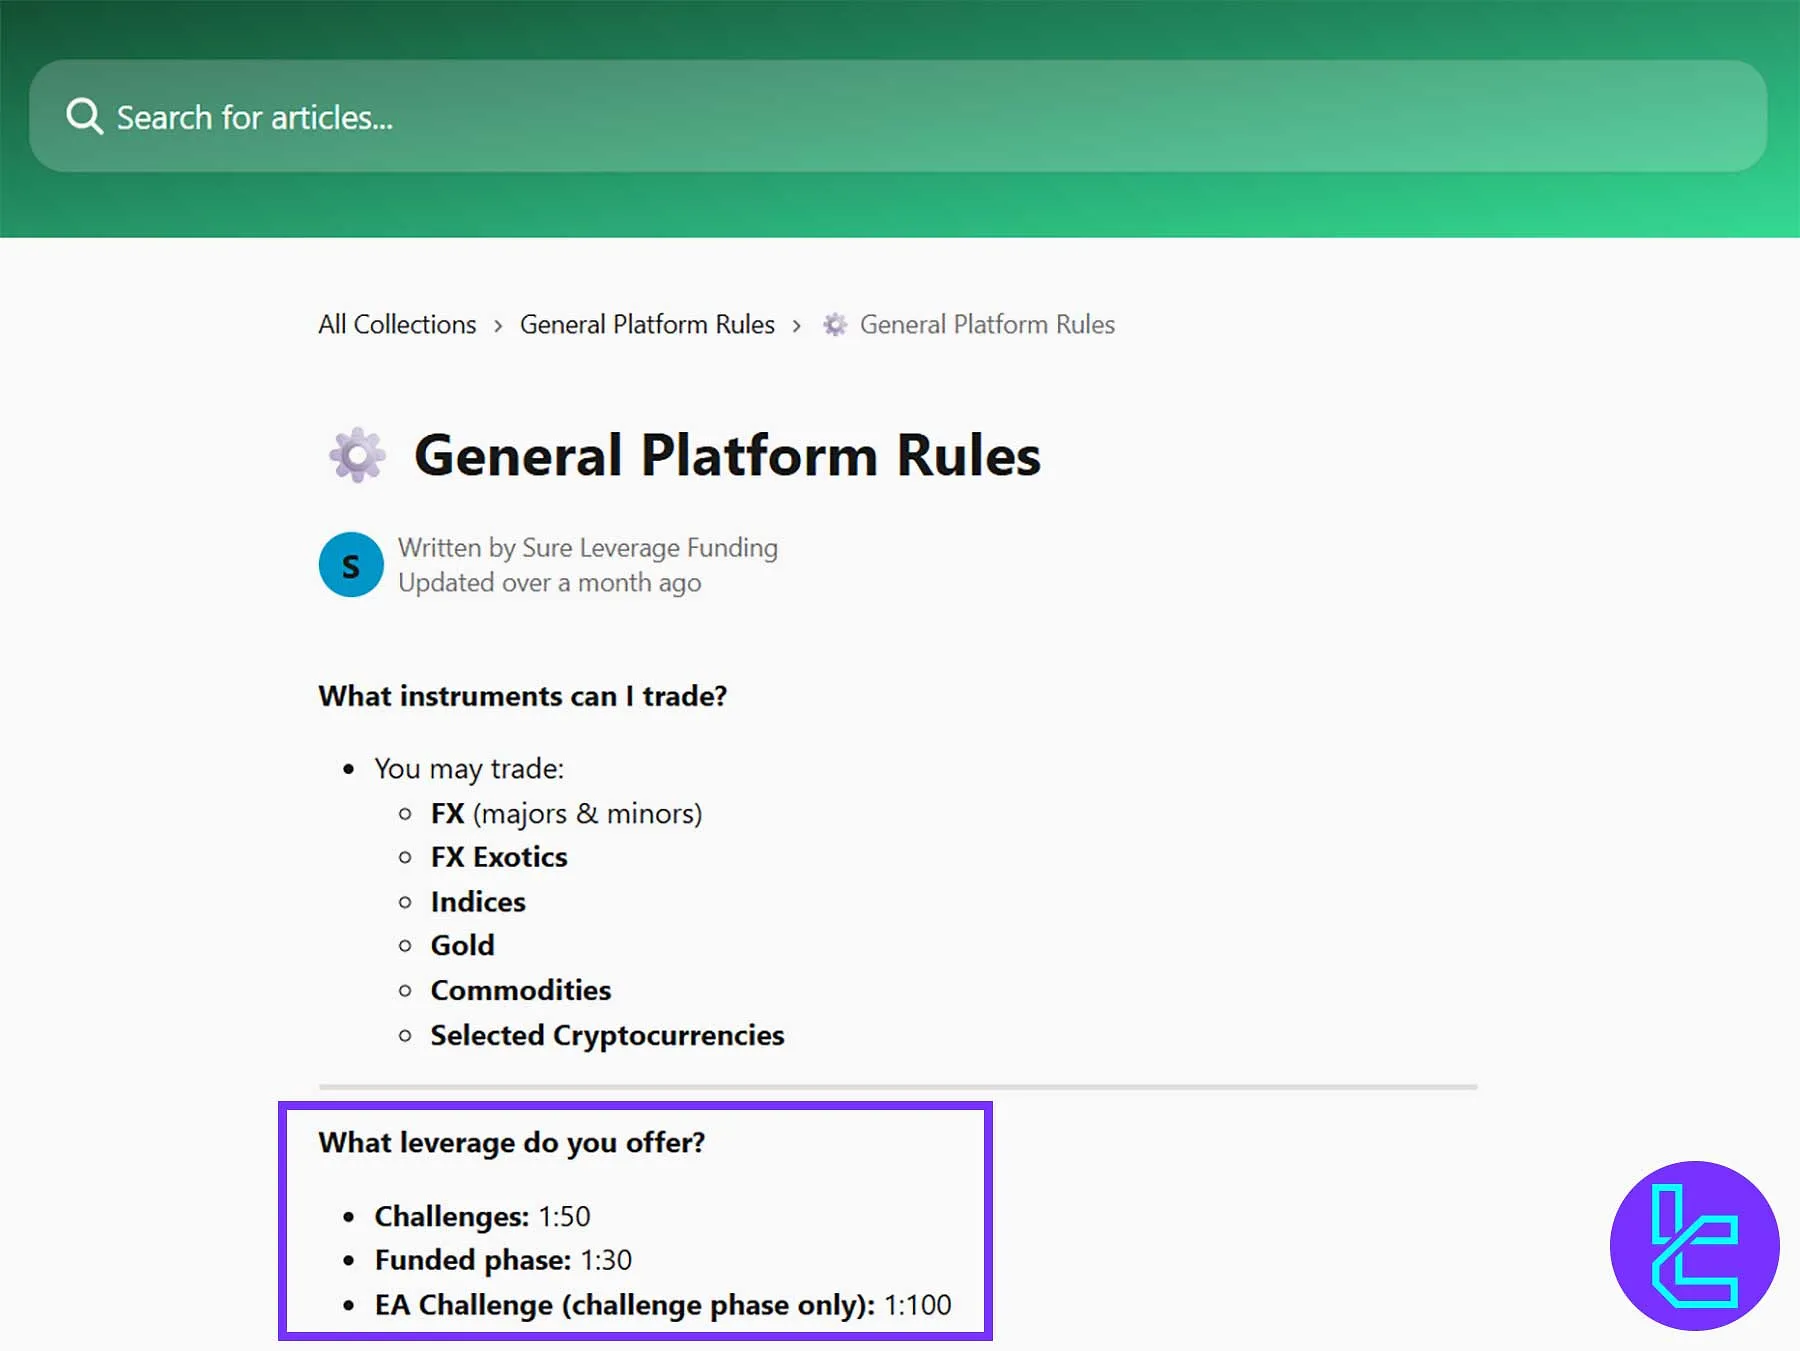
Task: Click the purple logo badge in corner
Action: point(1694,1245)
